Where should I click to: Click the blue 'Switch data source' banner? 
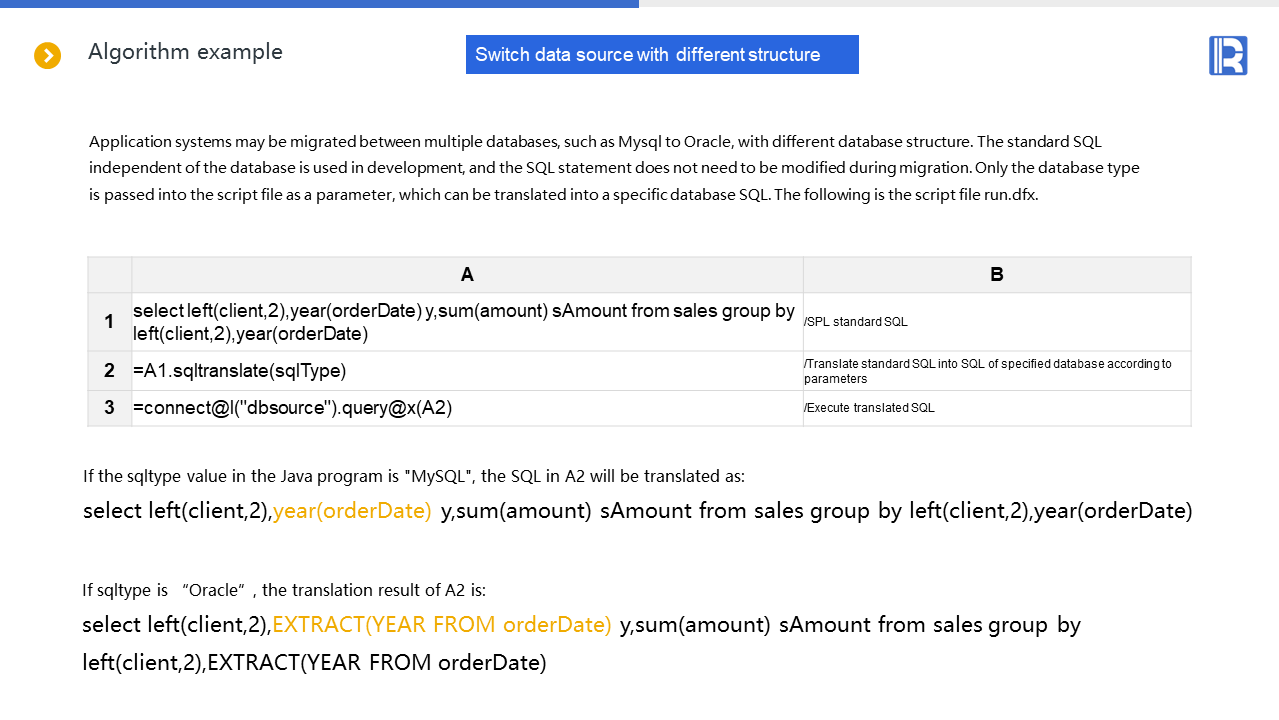[x=661, y=55]
